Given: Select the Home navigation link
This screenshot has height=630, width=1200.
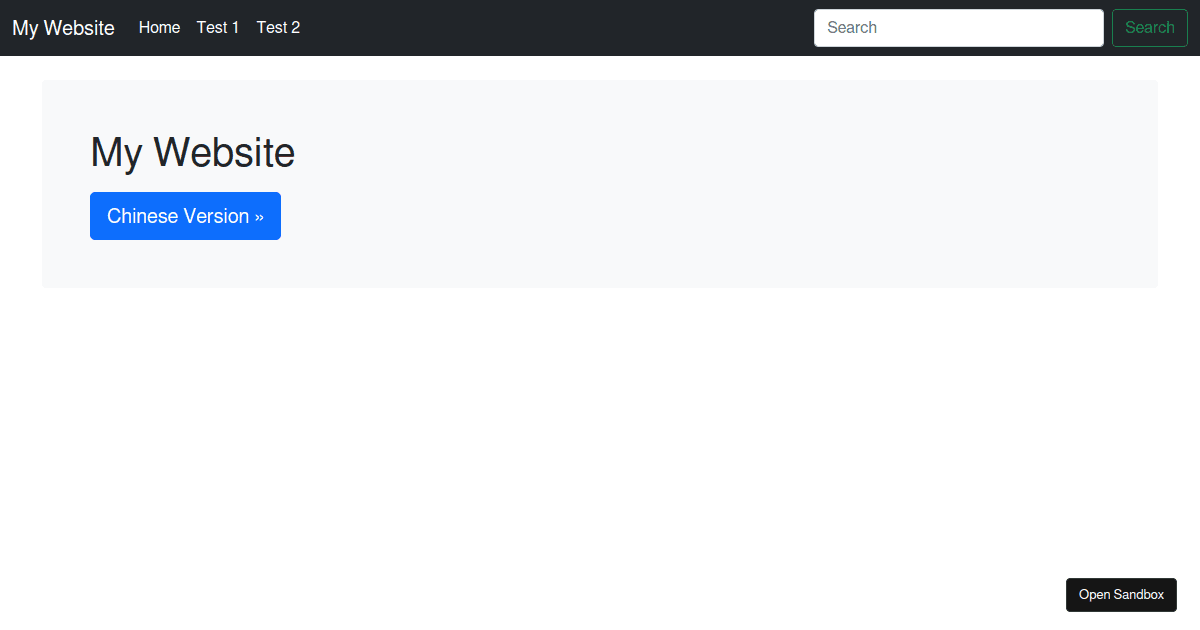Looking at the screenshot, I should [159, 27].
